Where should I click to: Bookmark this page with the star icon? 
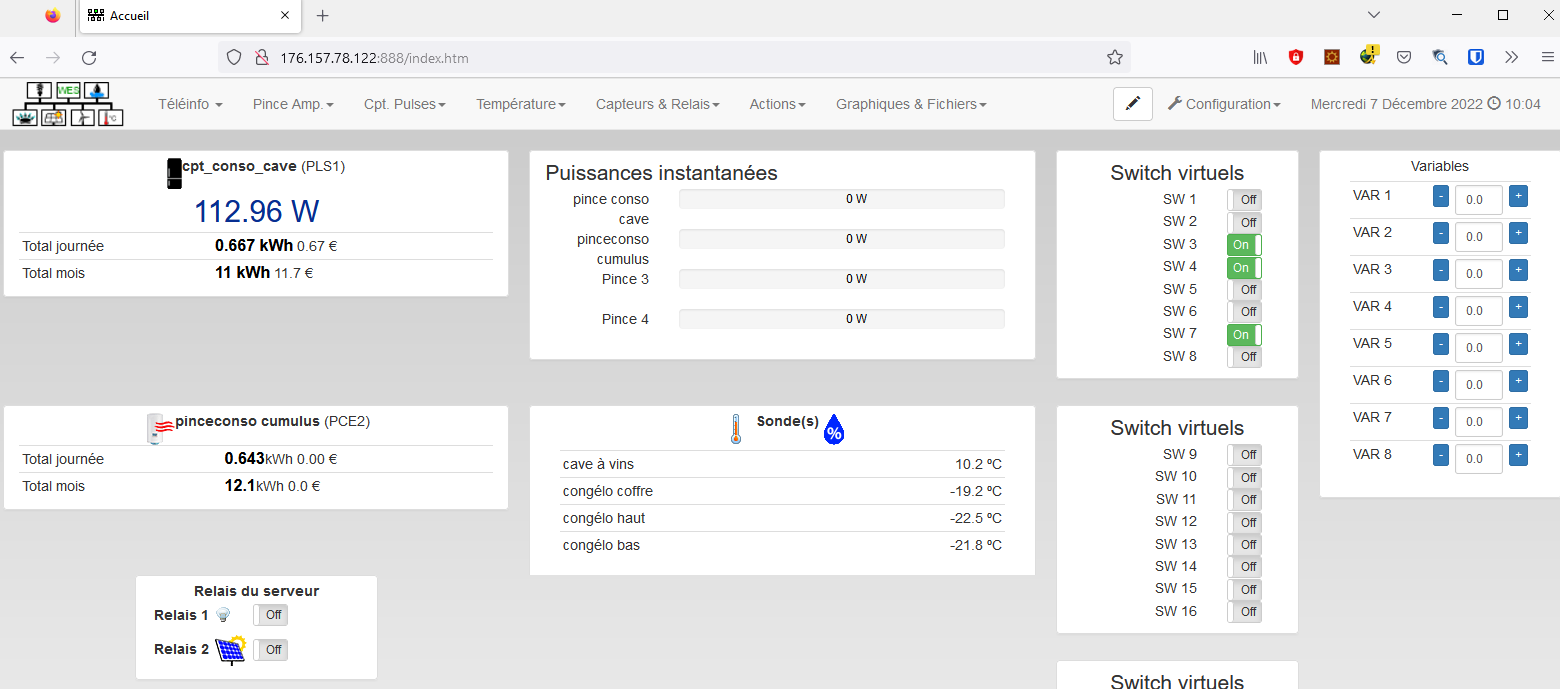tap(1114, 58)
